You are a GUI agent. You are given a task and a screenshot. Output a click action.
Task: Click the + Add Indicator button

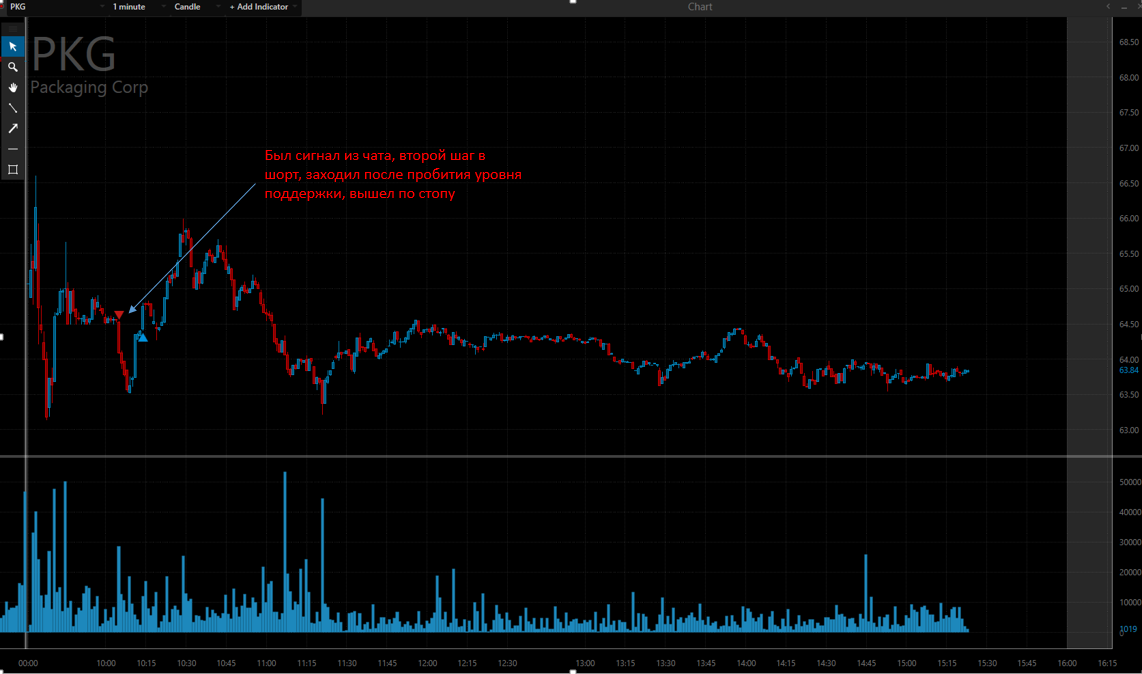coord(259,7)
